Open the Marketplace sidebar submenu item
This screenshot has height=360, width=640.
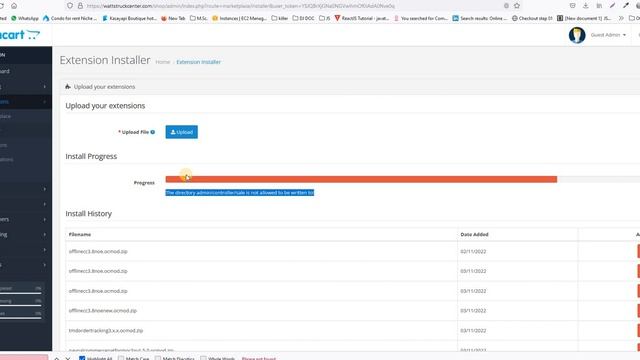point(26,116)
